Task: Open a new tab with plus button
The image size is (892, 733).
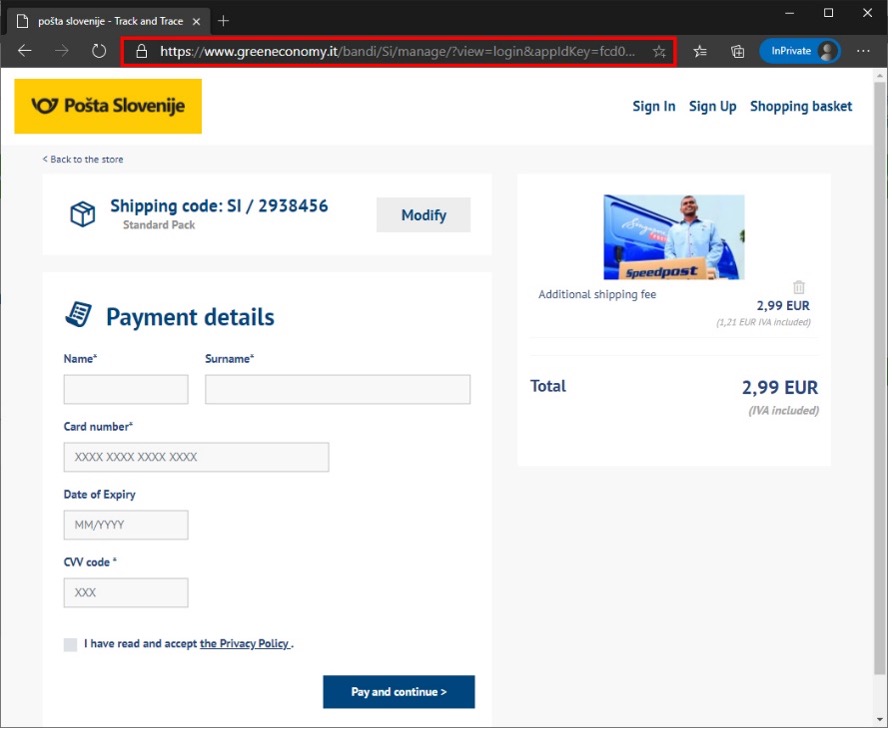Action: [223, 20]
